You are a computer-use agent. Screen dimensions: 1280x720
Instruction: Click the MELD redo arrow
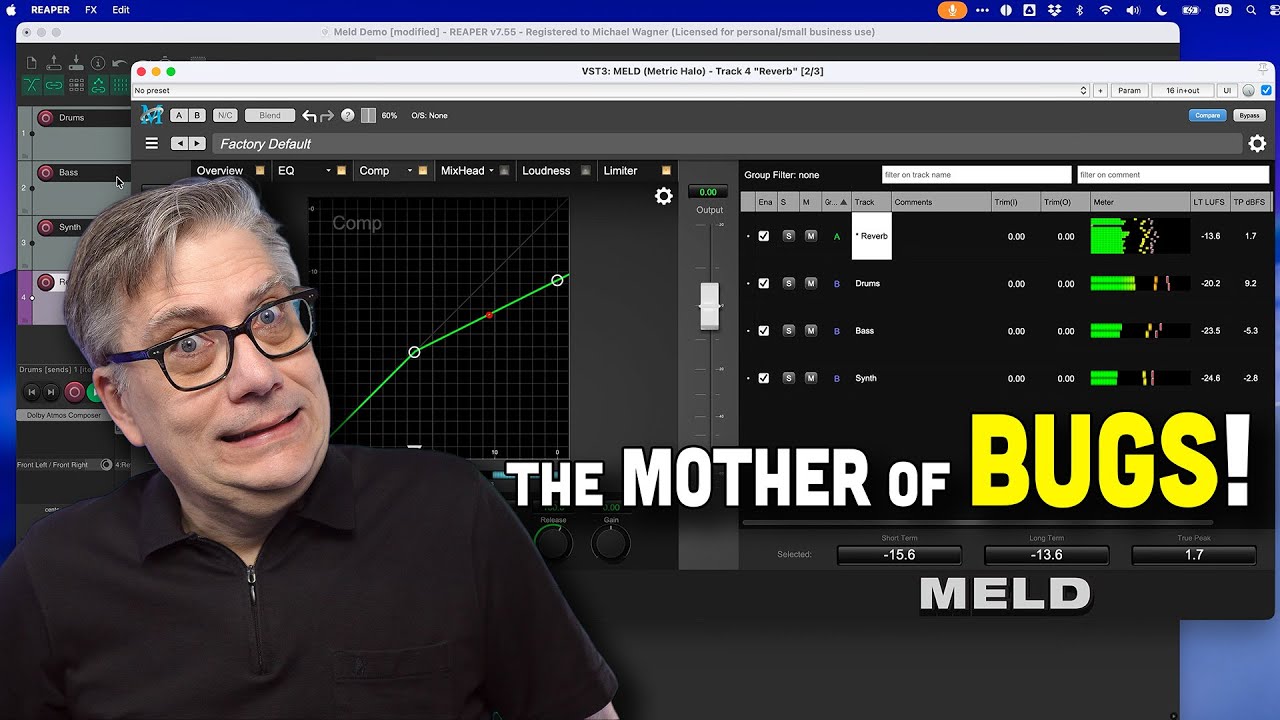[327, 116]
